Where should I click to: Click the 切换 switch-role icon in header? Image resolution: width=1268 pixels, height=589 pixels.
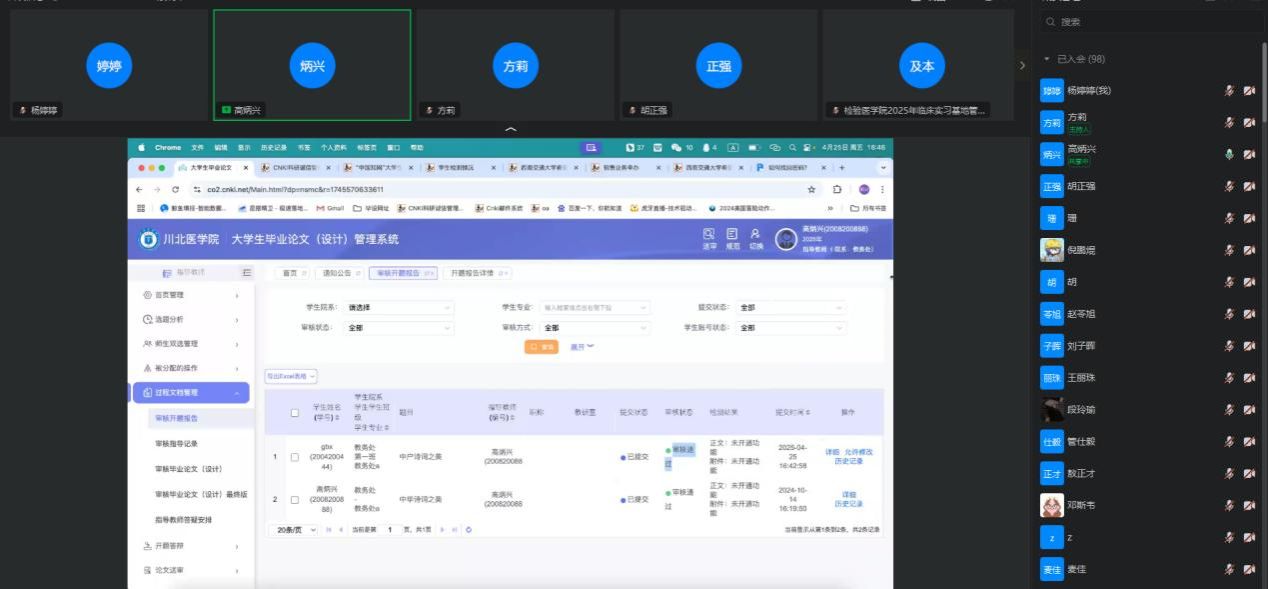pyautogui.click(x=755, y=238)
